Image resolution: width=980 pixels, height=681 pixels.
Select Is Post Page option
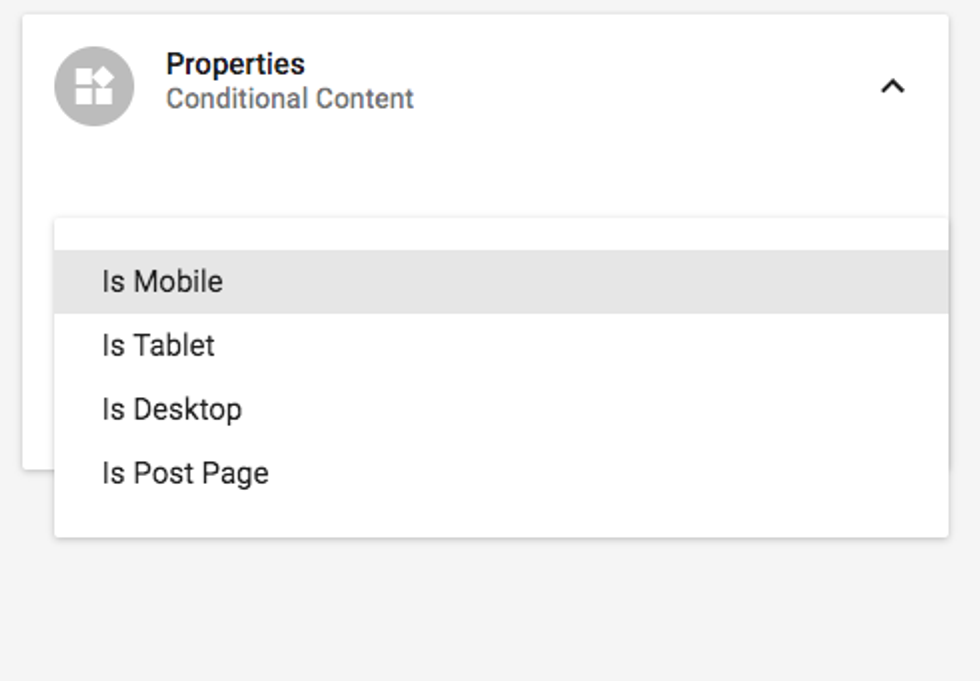(185, 474)
